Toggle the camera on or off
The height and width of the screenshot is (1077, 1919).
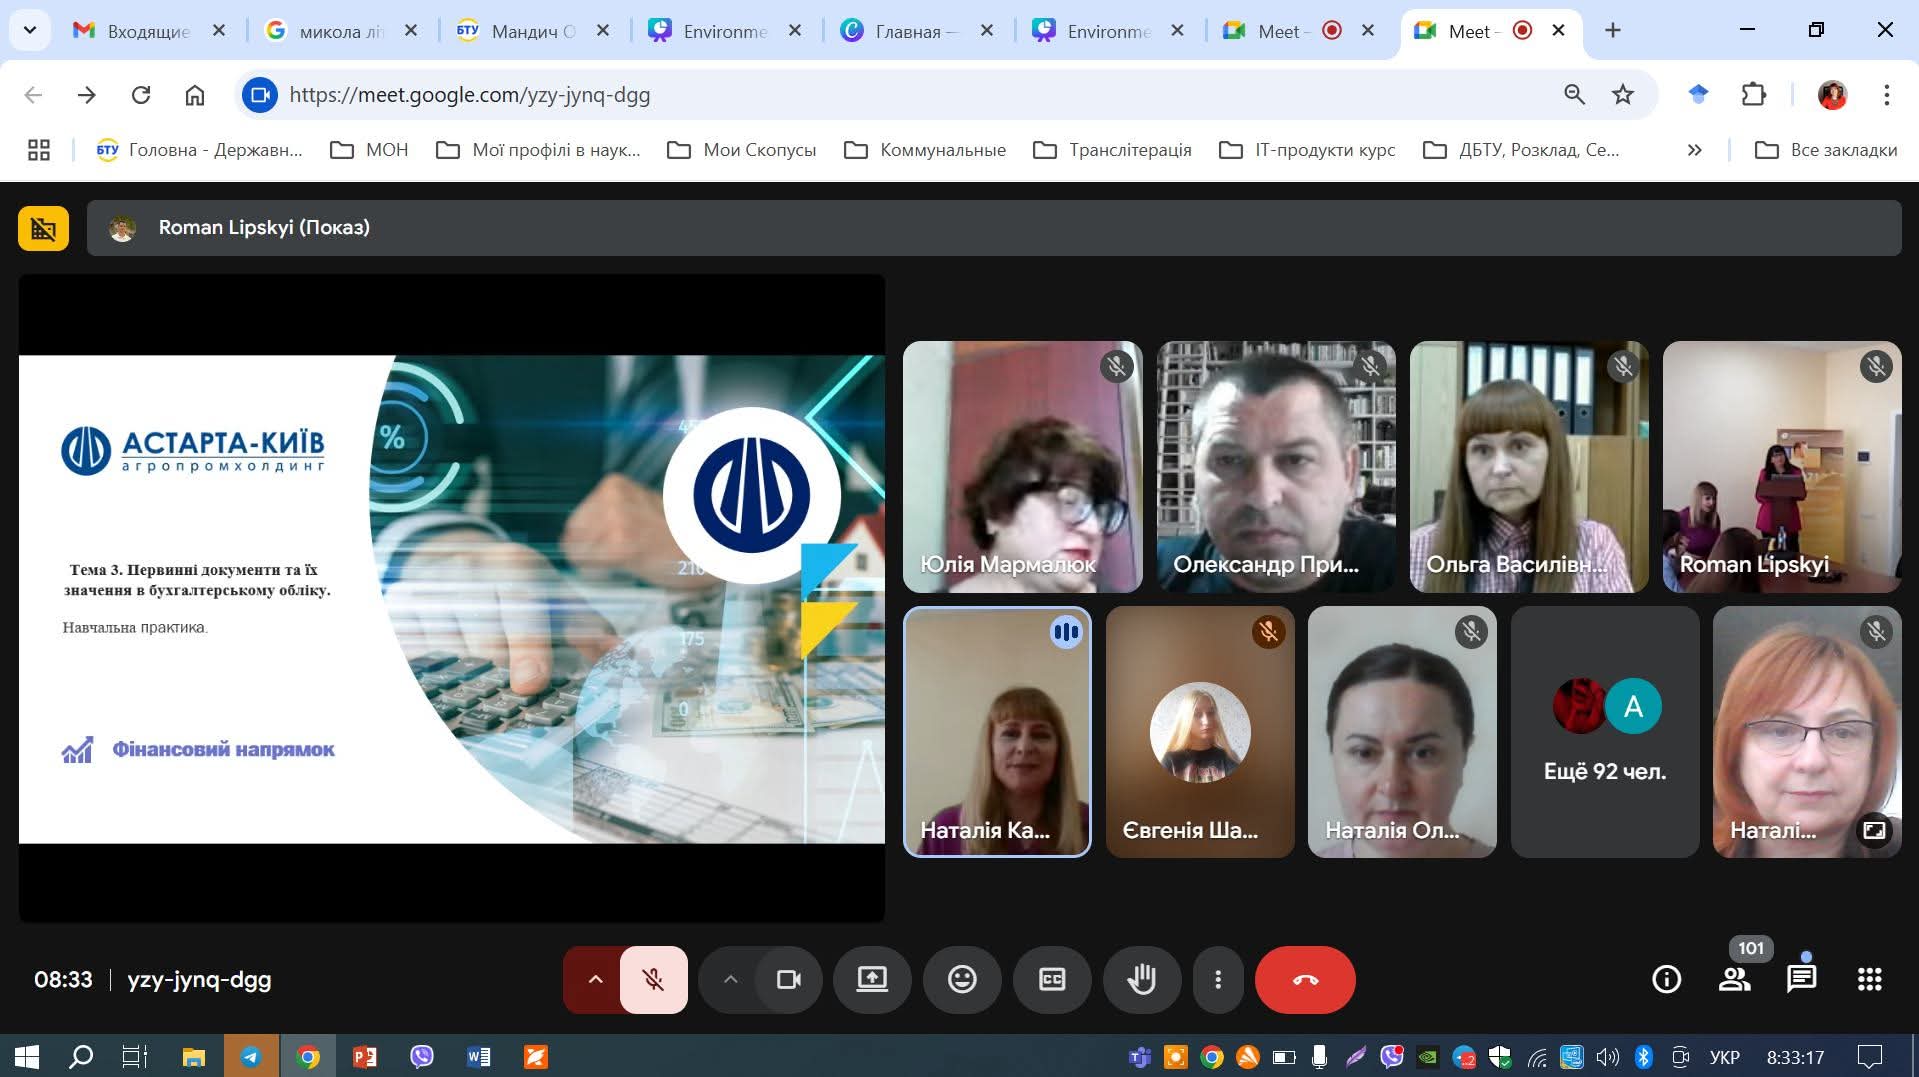tap(789, 979)
